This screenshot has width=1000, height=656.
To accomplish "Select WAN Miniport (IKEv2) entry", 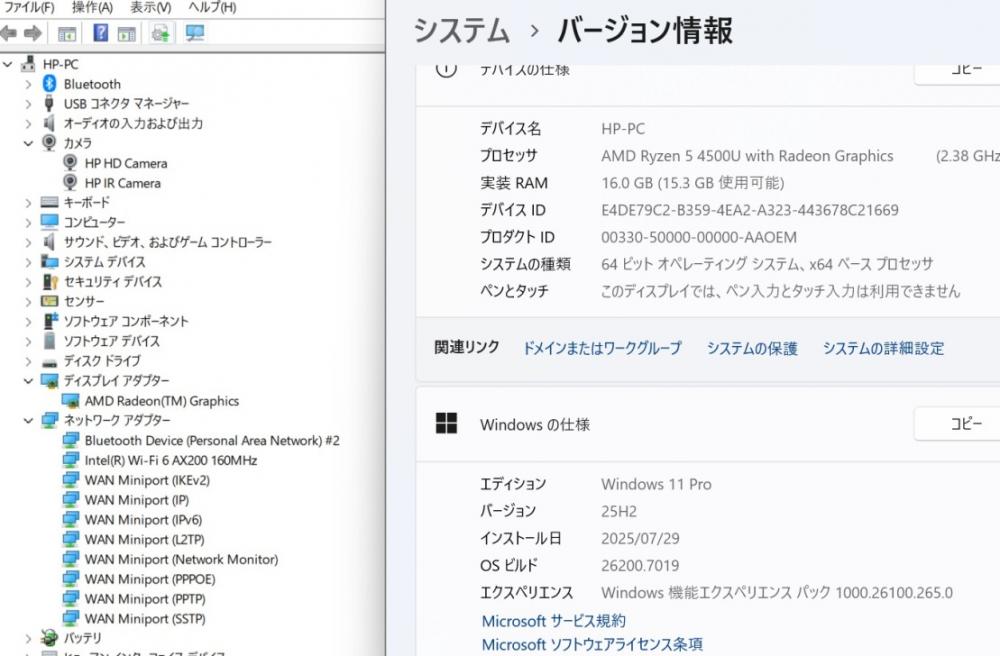I will pyautogui.click(x=147, y=480).
